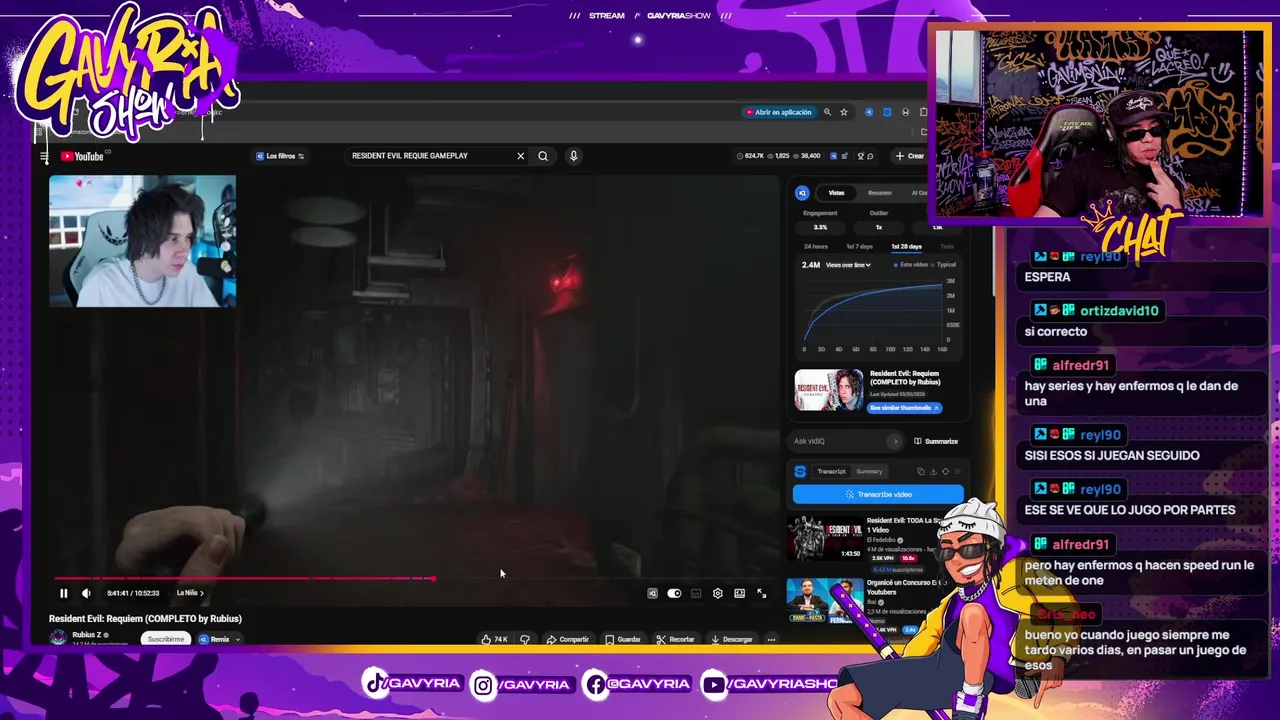Open the Rubius Z channel avatar
This screenshot has width=1280, height=720.
58,638
